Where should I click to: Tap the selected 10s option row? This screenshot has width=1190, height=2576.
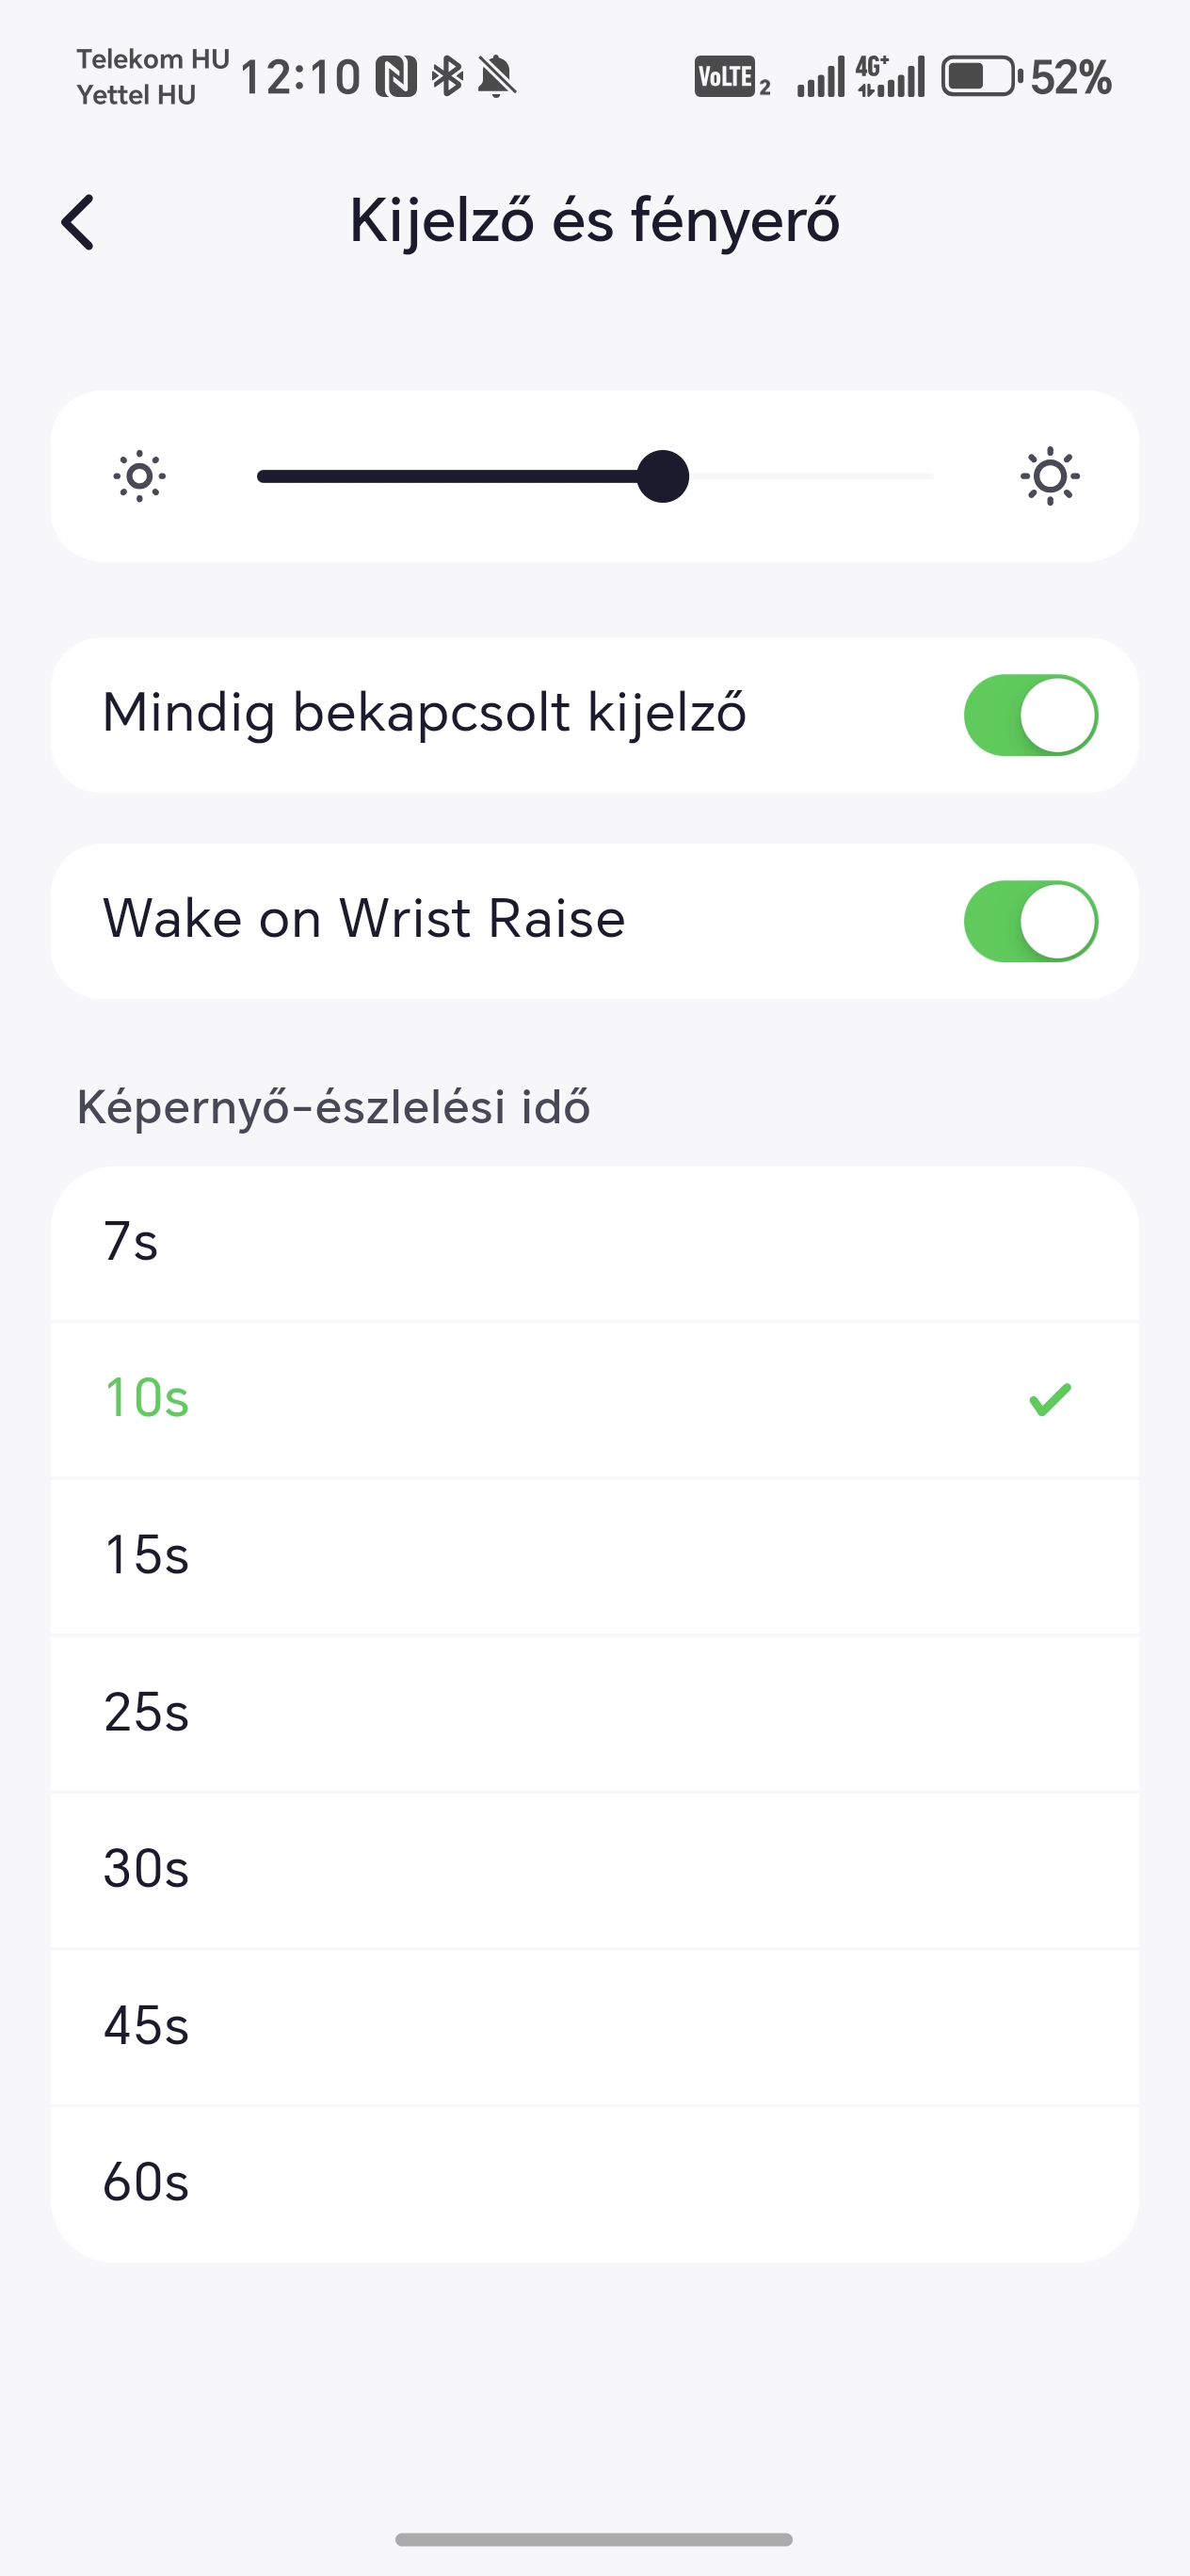[x=595, y=1400]
